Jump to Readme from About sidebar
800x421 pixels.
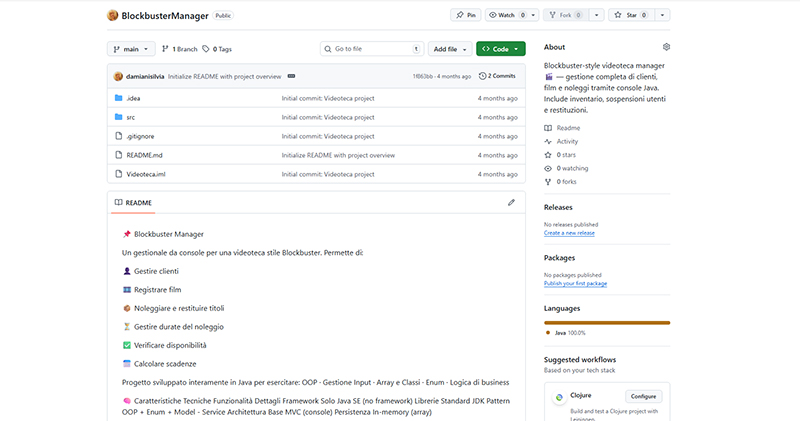(562, 128)
